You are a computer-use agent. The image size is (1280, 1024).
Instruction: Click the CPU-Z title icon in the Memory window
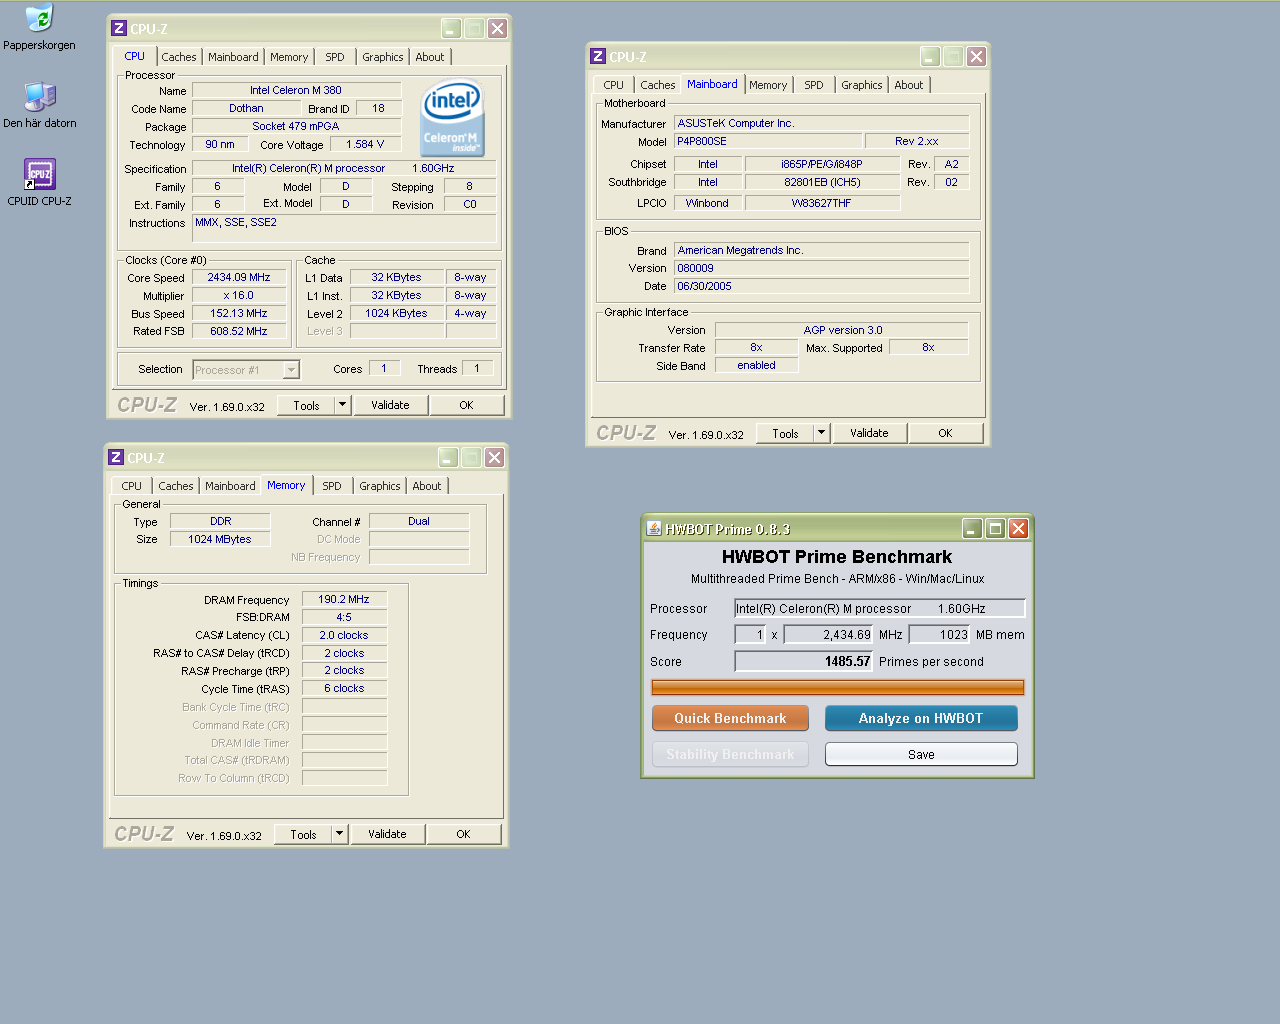pos(116,458)
